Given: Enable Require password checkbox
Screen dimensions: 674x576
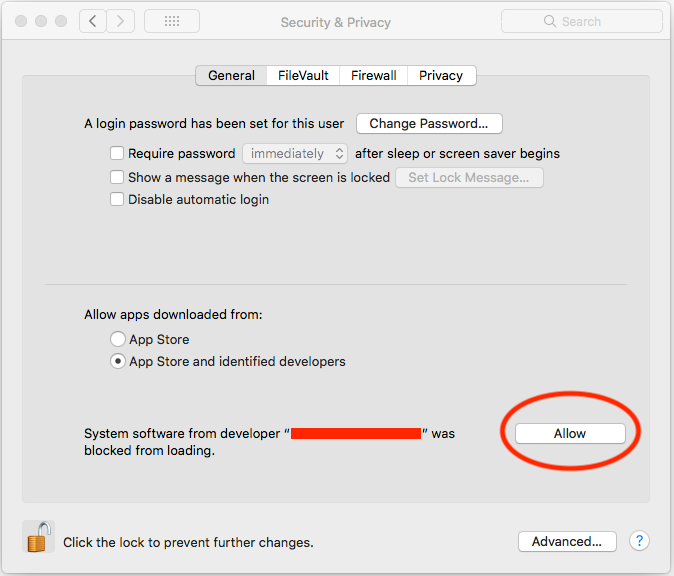Looking at the screenshot, I should coord(117,153).
